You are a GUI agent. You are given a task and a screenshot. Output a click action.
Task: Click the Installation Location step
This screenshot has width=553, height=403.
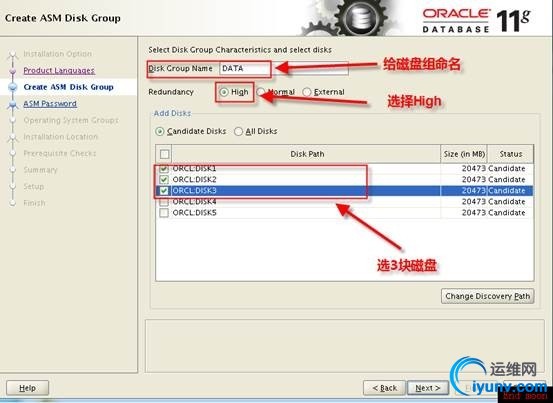click(x=61, y=137)
